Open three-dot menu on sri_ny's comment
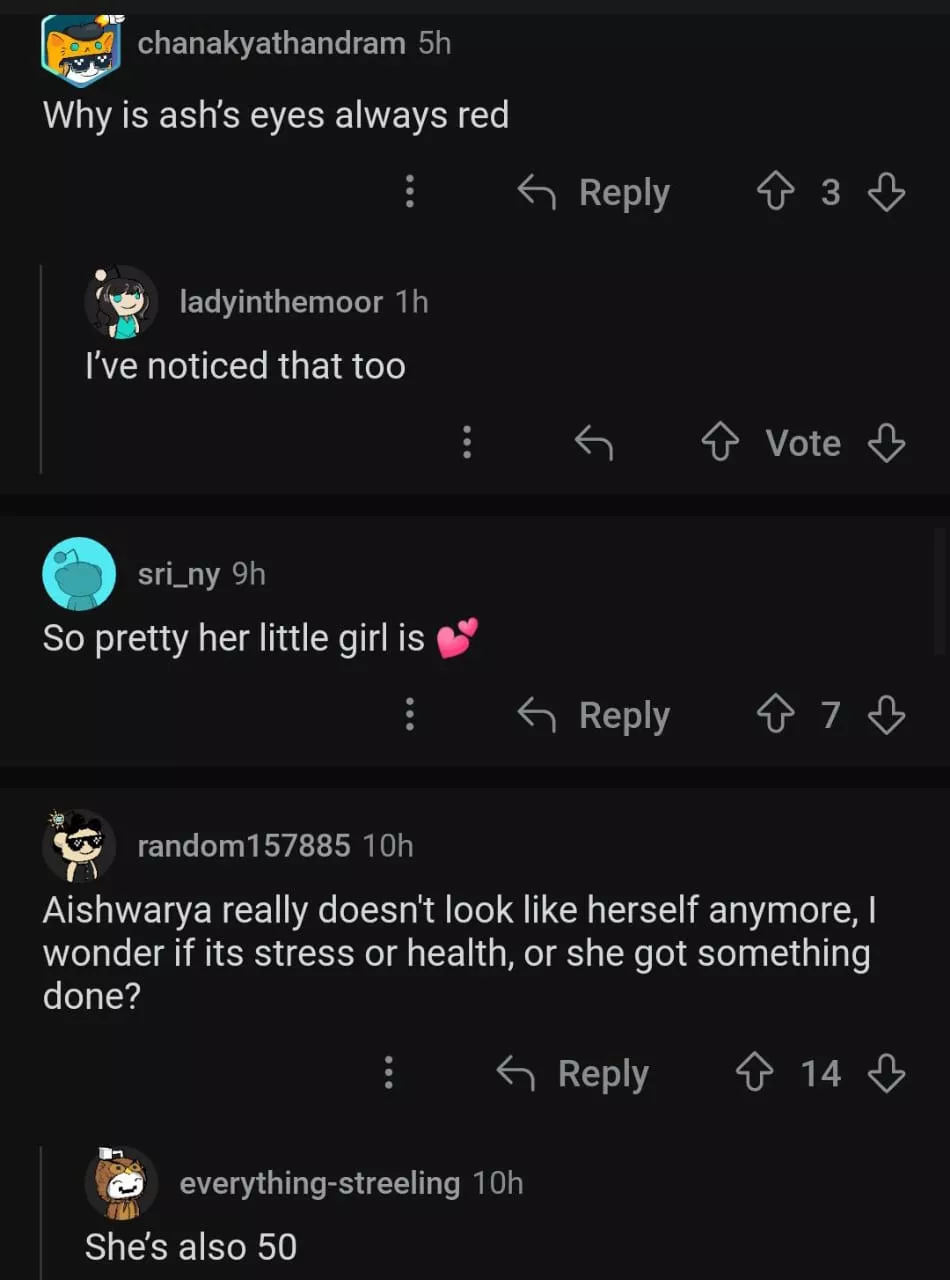The image size is (950, 1280). coord(409,715)
